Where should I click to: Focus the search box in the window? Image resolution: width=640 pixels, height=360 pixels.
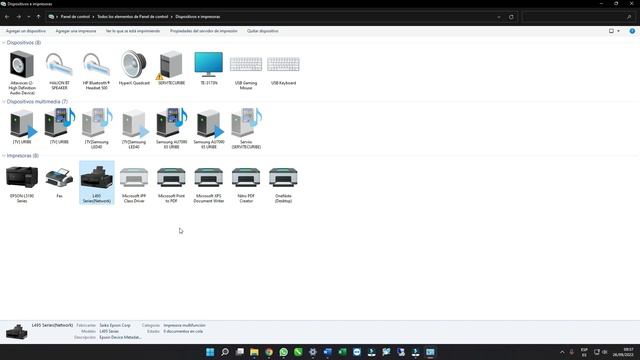pyautogui.click(x=578, y=17)
